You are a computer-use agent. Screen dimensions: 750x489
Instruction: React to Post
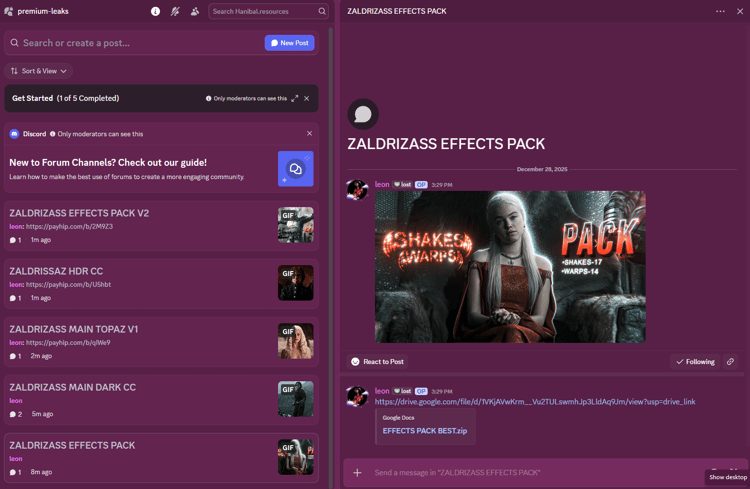[x=378, y=362]
